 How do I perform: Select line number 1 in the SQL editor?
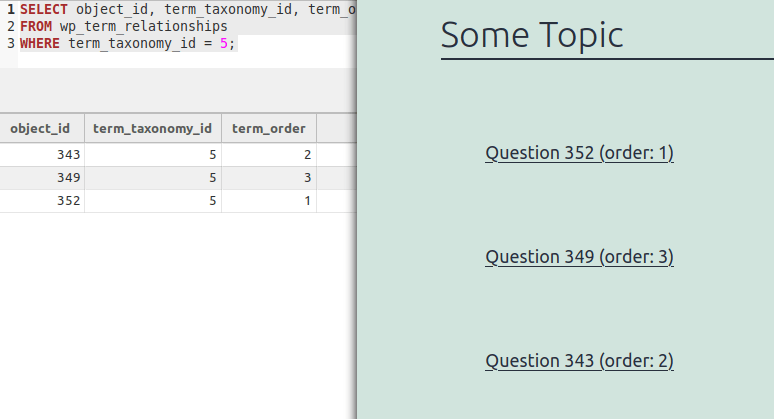click(x=11, y=9)
